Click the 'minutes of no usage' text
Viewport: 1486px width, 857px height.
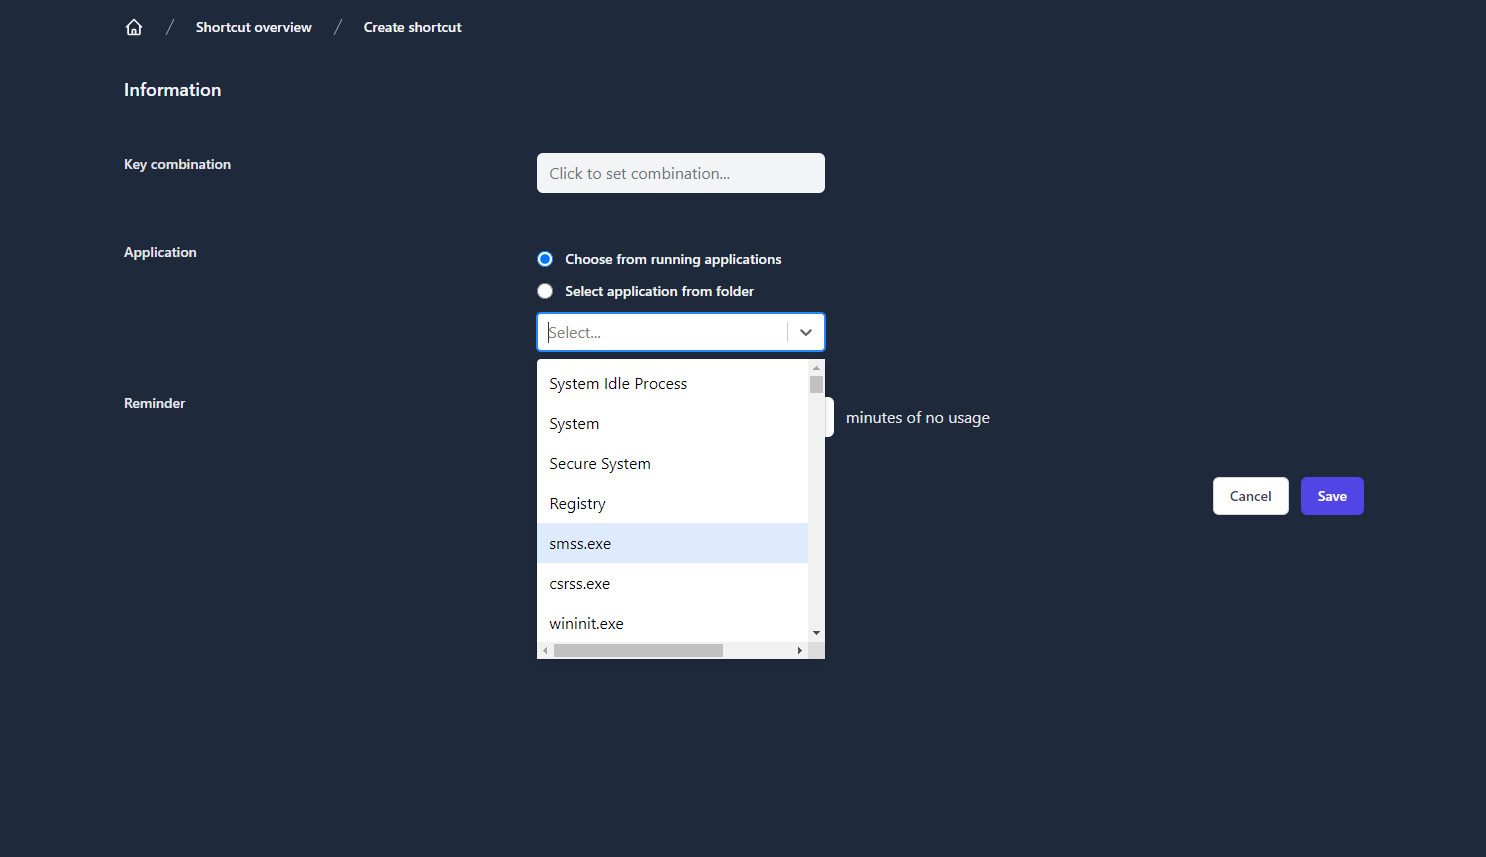[x=917, y=418]
